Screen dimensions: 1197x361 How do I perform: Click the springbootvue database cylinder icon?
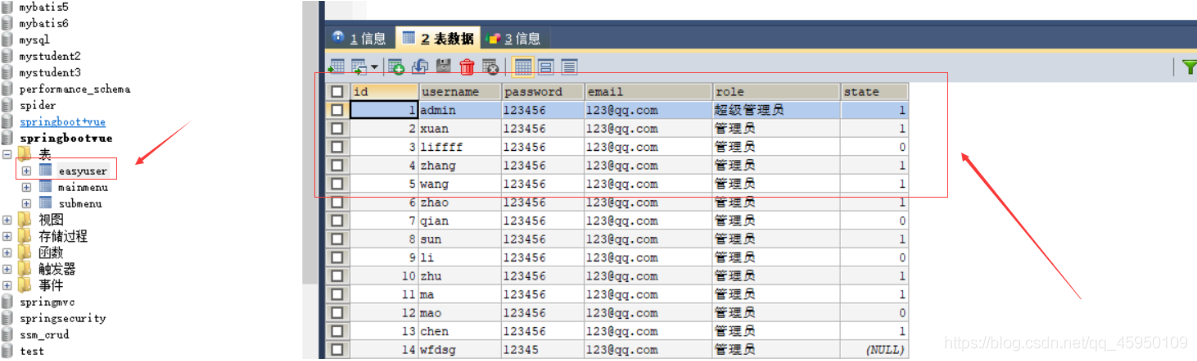coord(7,138)
